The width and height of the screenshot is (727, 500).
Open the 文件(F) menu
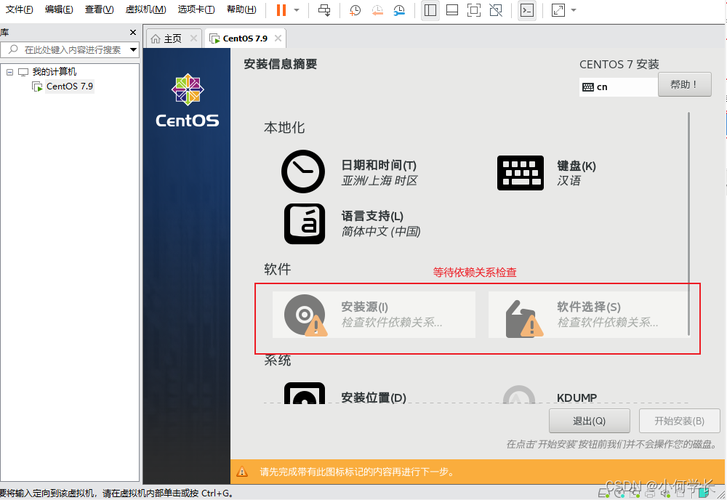(x=19, y=9)
